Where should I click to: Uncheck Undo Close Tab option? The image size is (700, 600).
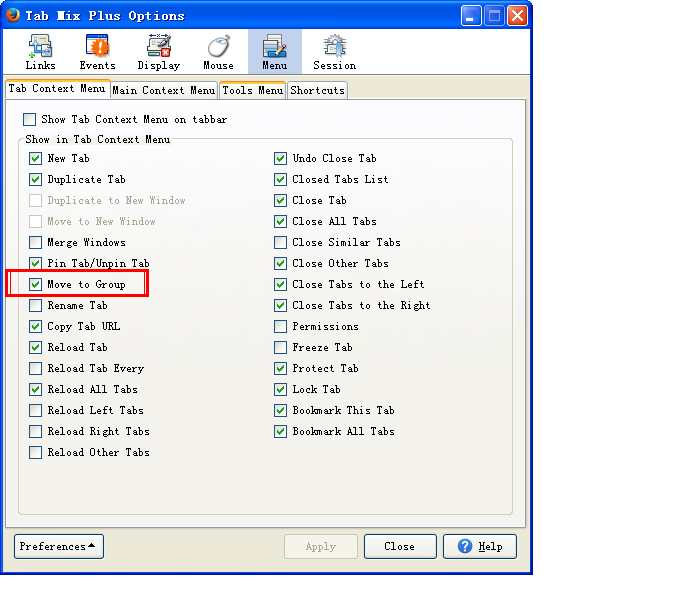coord(280,158)
